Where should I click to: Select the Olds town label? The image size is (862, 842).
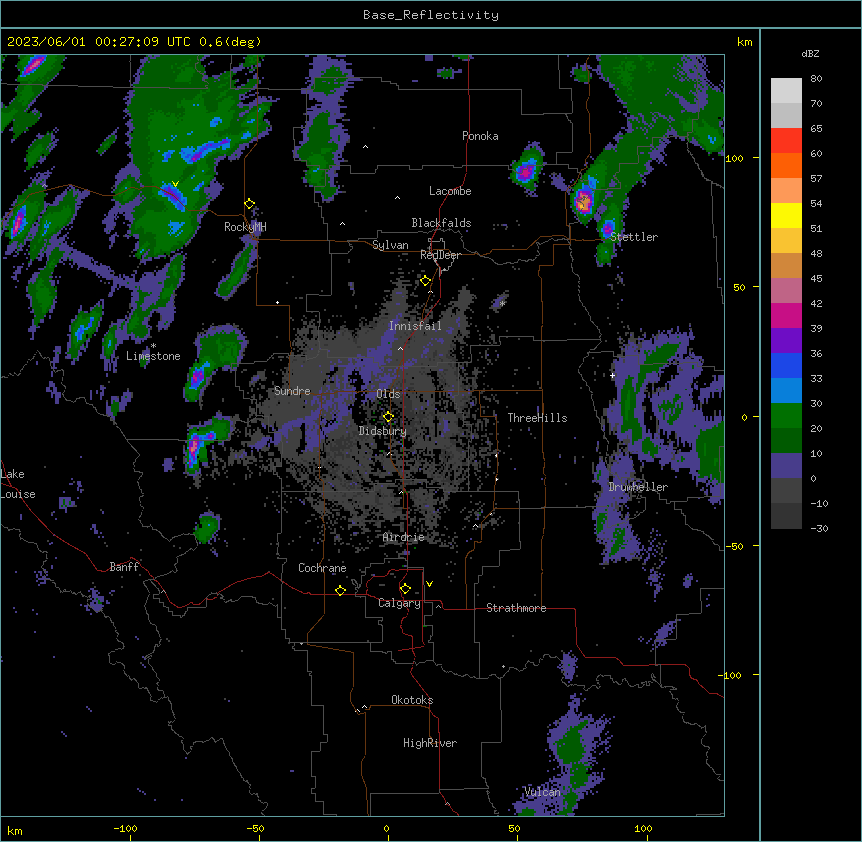tap(388, 394)
